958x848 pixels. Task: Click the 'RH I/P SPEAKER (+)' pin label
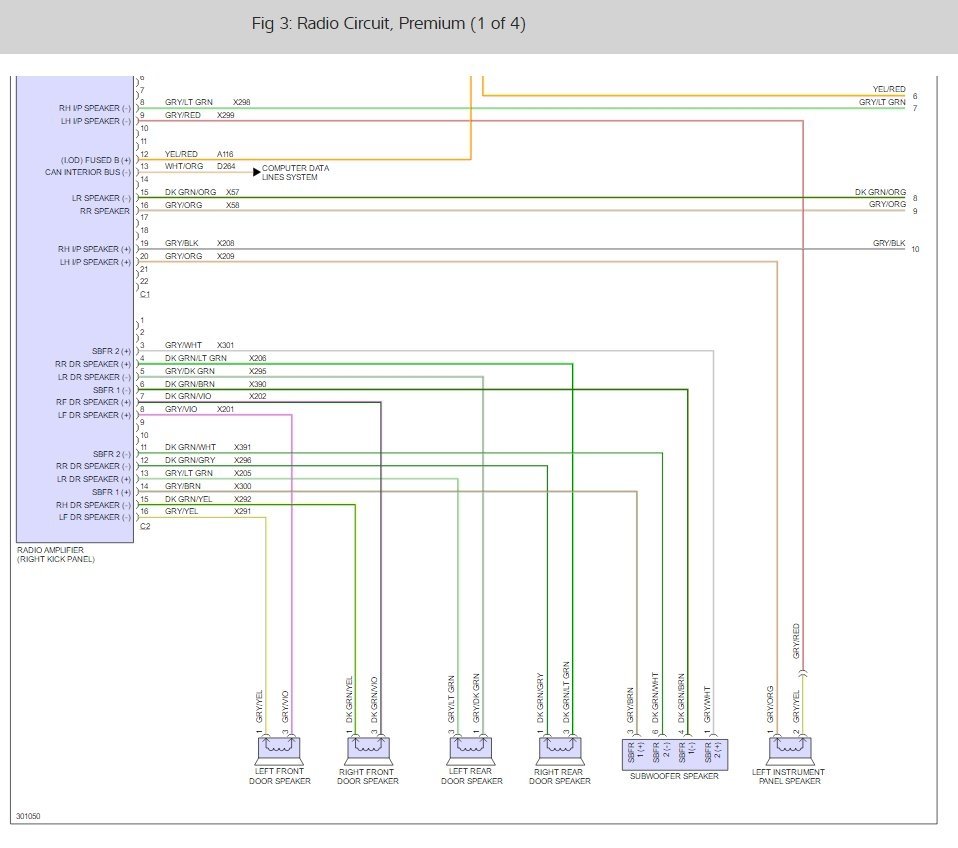[94, 249]
